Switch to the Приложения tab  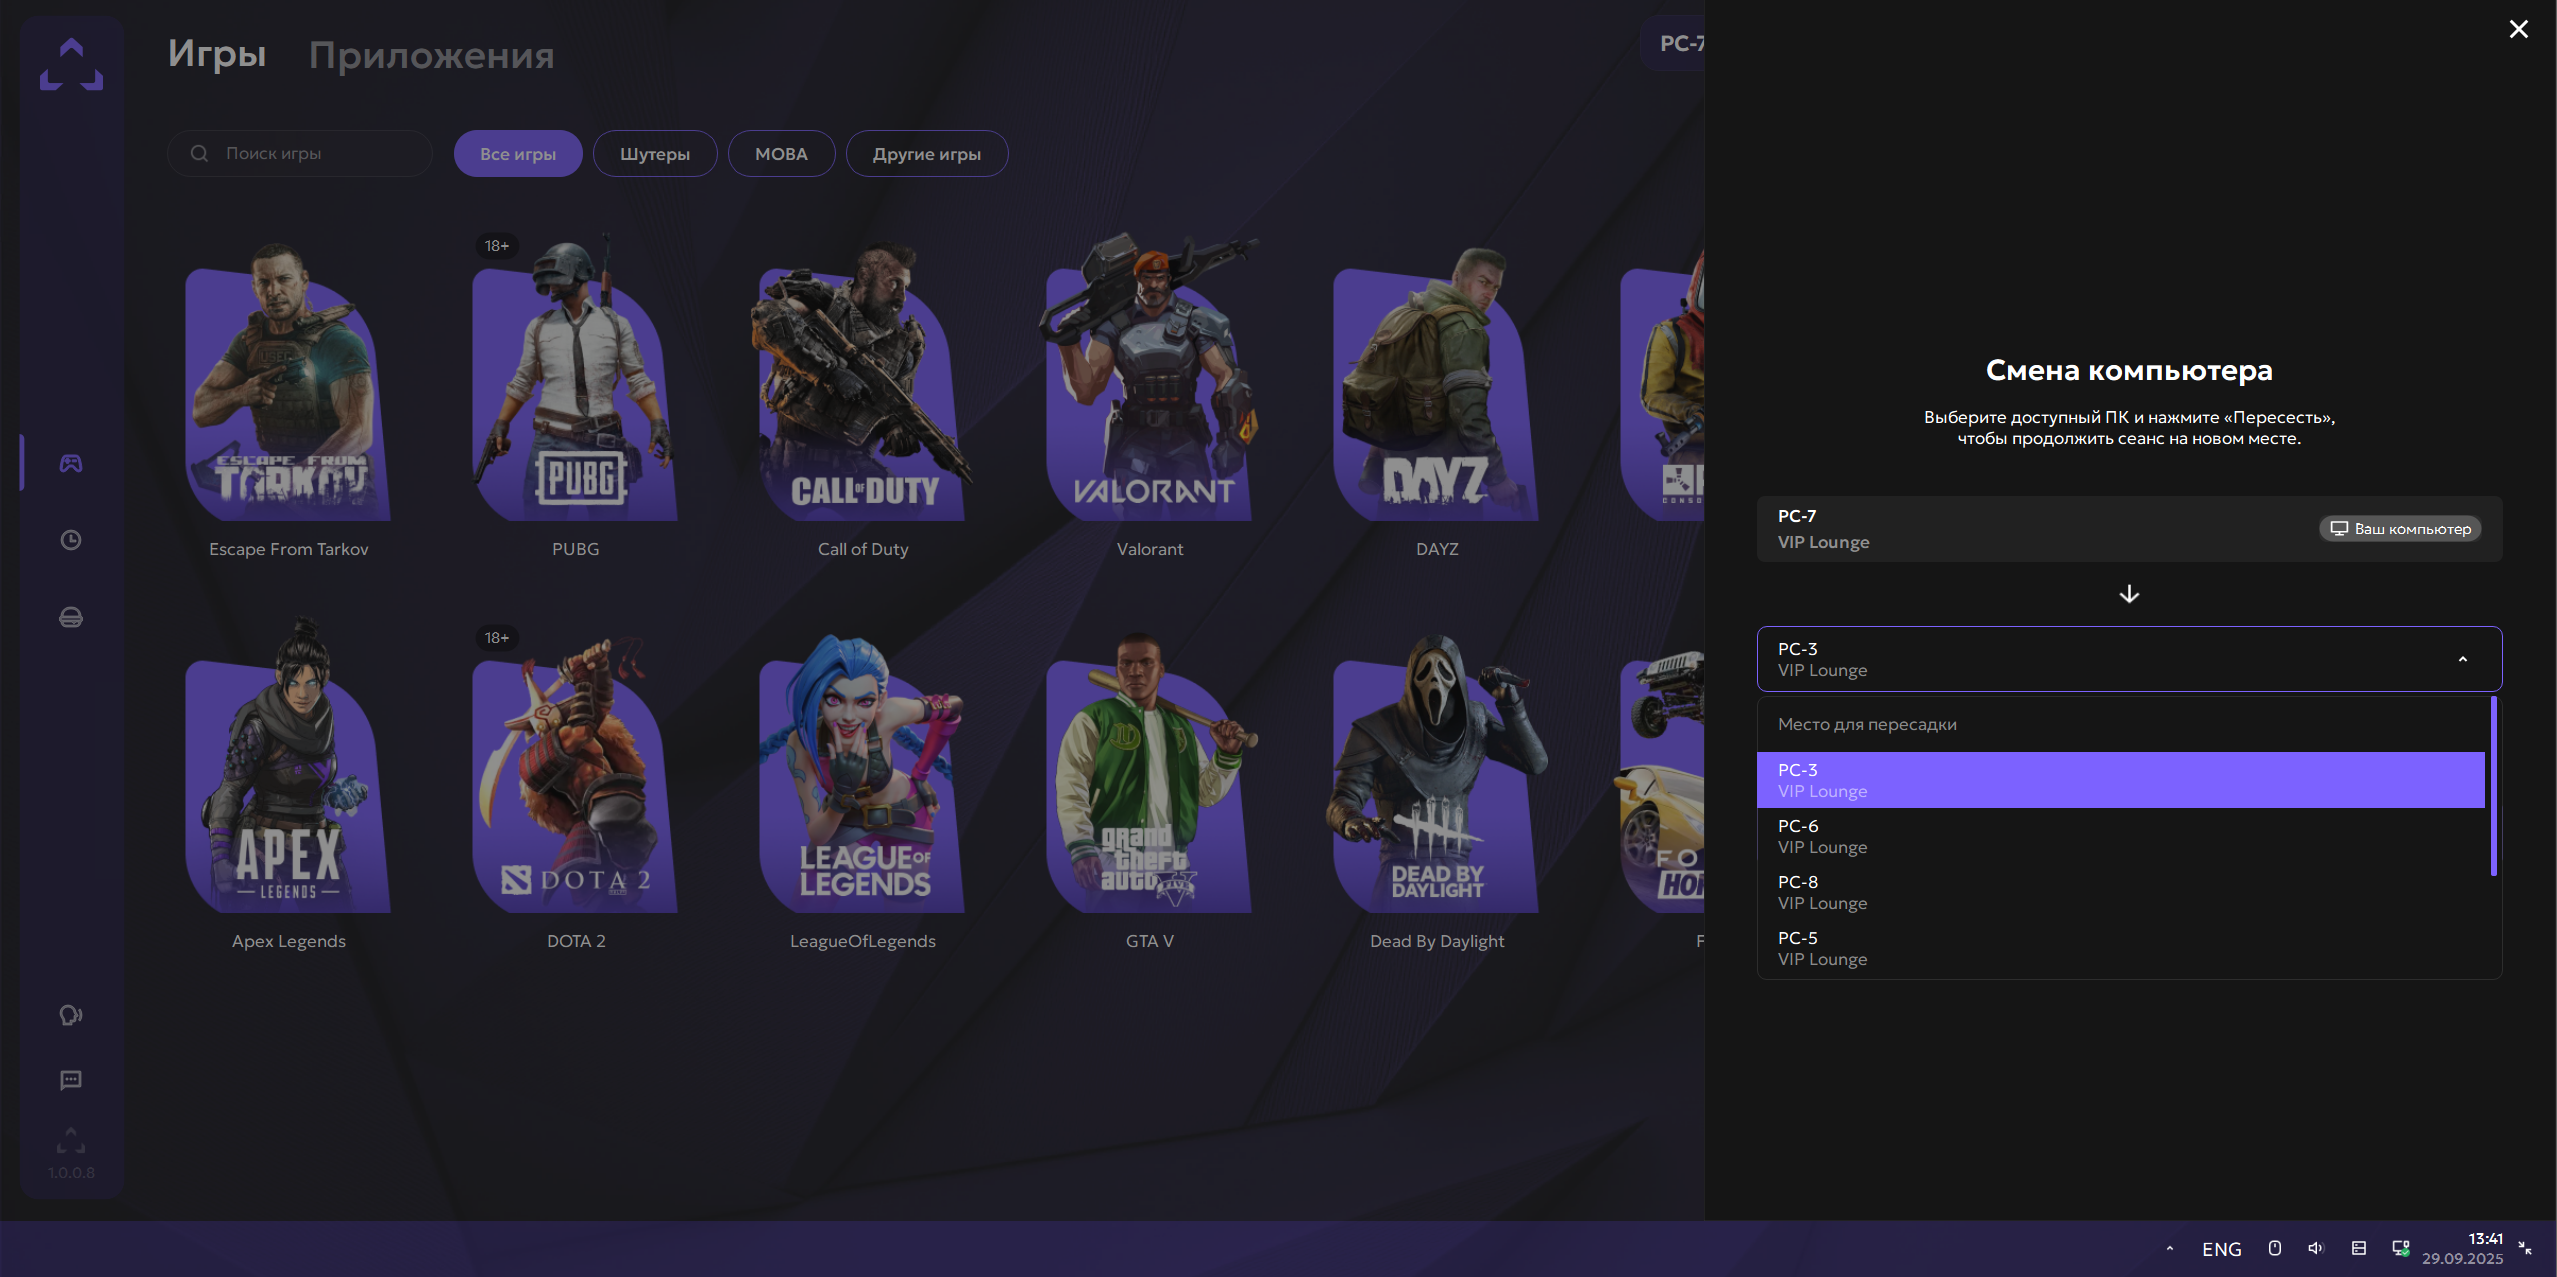pyautogui.click(x=431, y=56)
